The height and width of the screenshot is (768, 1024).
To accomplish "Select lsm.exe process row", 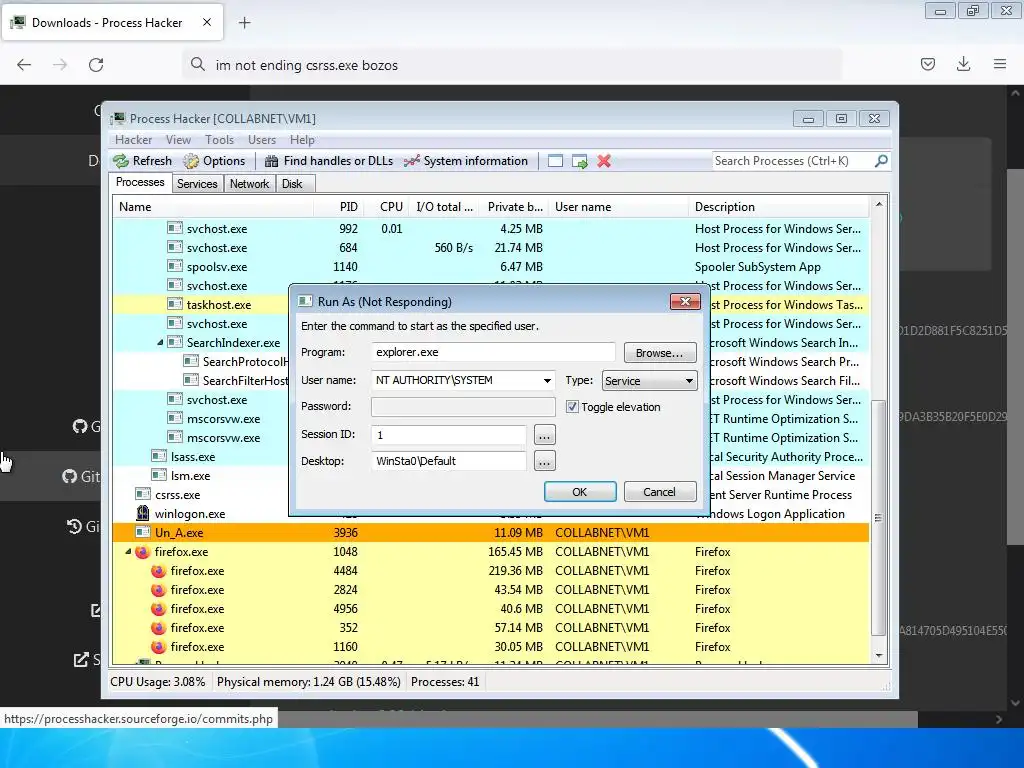I will (491, 475).
